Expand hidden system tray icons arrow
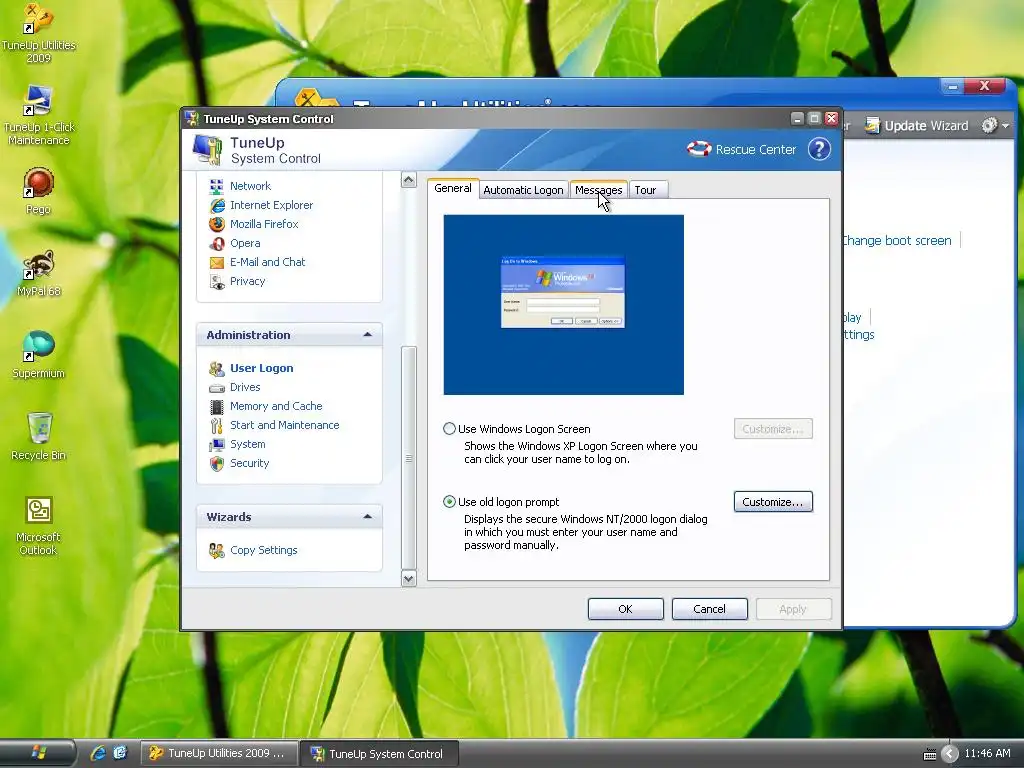The height and width of the screenshot is (768, 1024). [950, 754]
